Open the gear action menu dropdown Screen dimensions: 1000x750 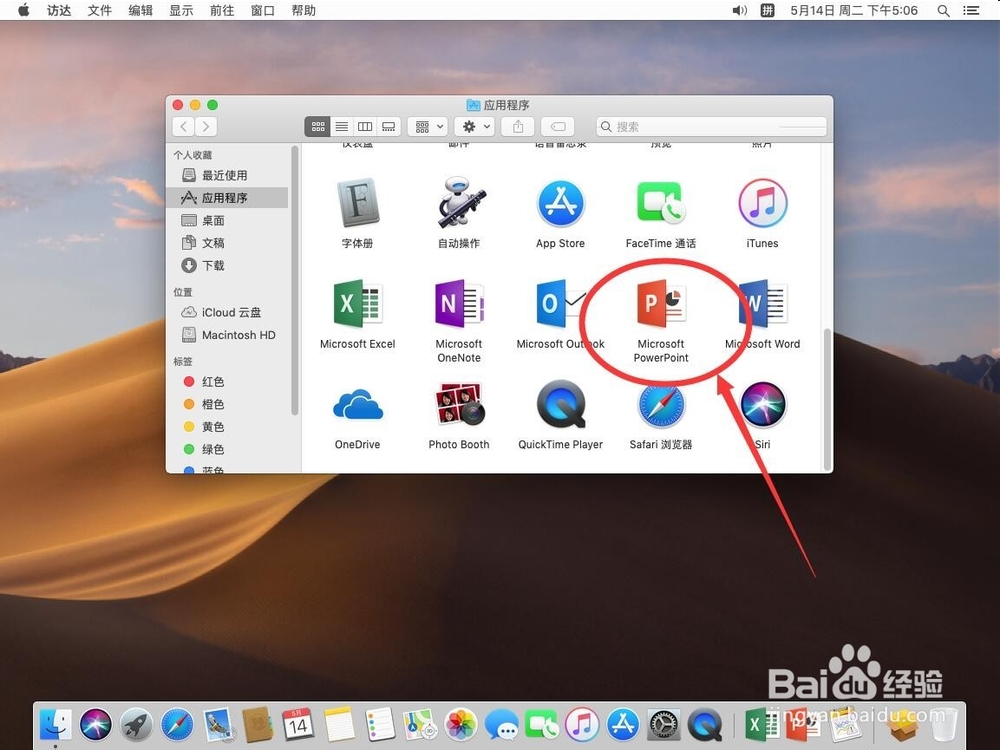[x=474, y=126]
